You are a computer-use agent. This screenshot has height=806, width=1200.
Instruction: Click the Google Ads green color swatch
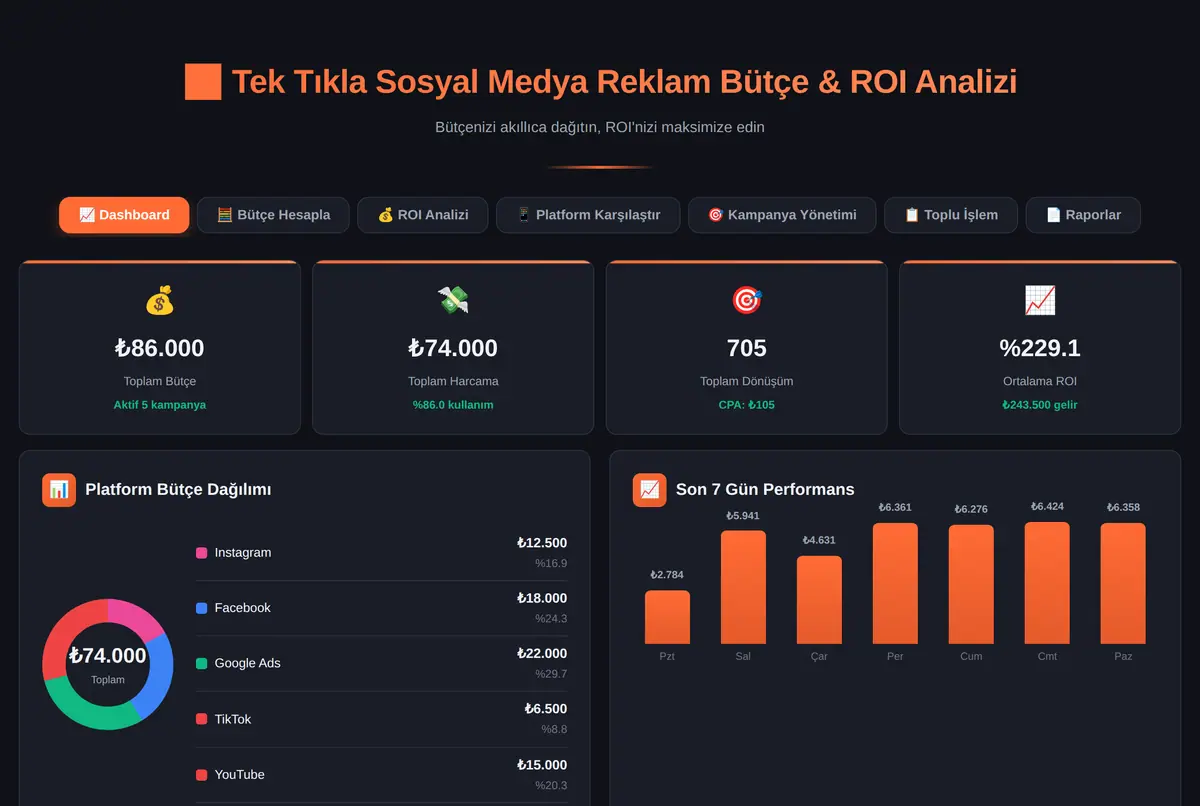pos(202,664)
